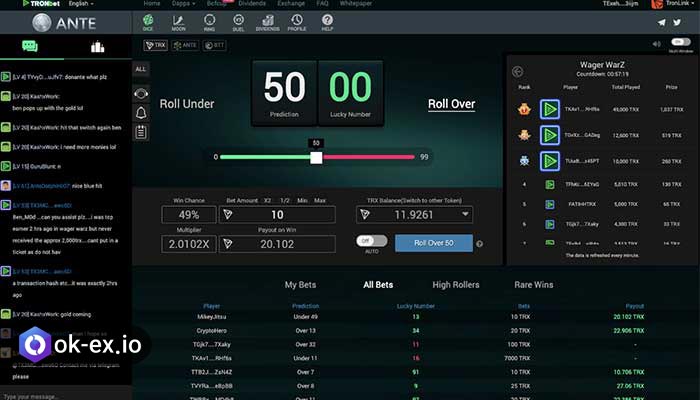
Task: Click the Multiplier field
Action: (x=189, y=244)
